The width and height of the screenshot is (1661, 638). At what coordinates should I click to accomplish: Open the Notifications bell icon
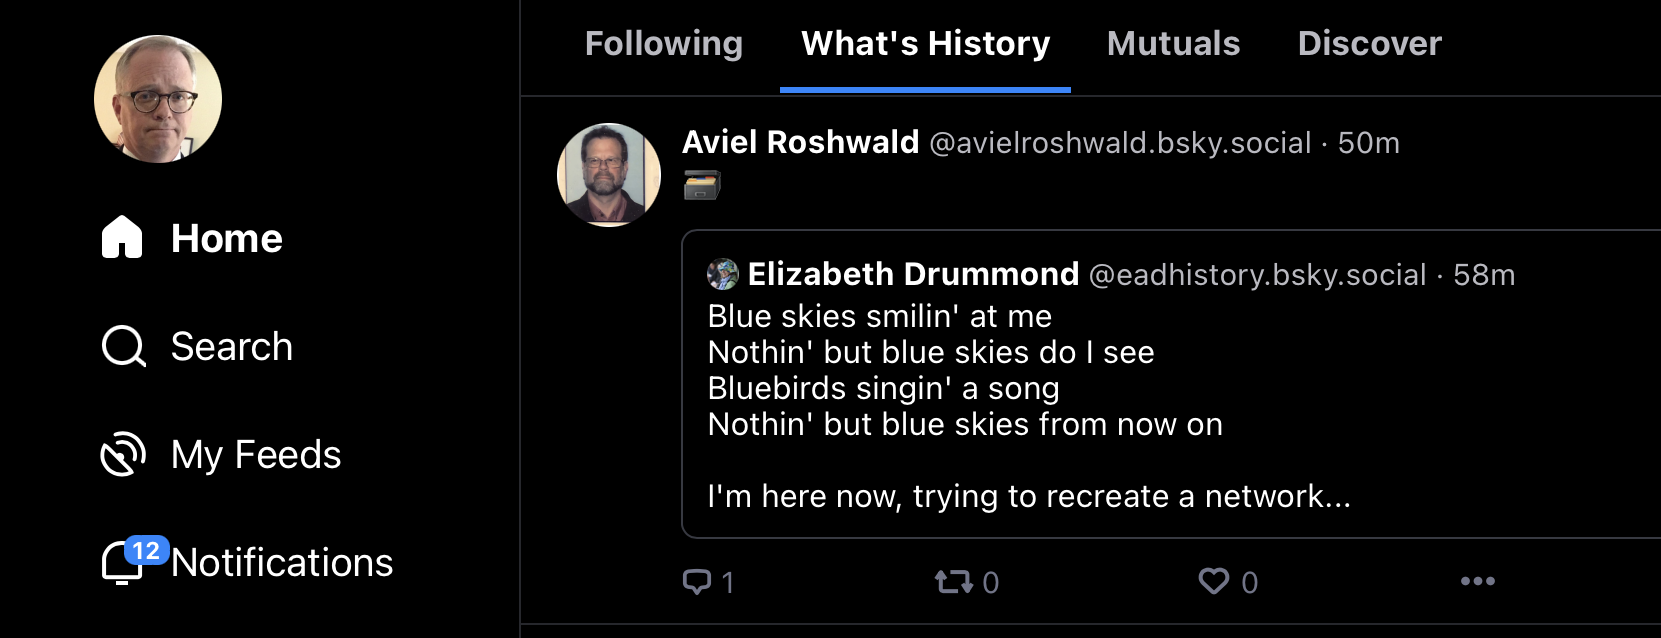tap(123, 562)
